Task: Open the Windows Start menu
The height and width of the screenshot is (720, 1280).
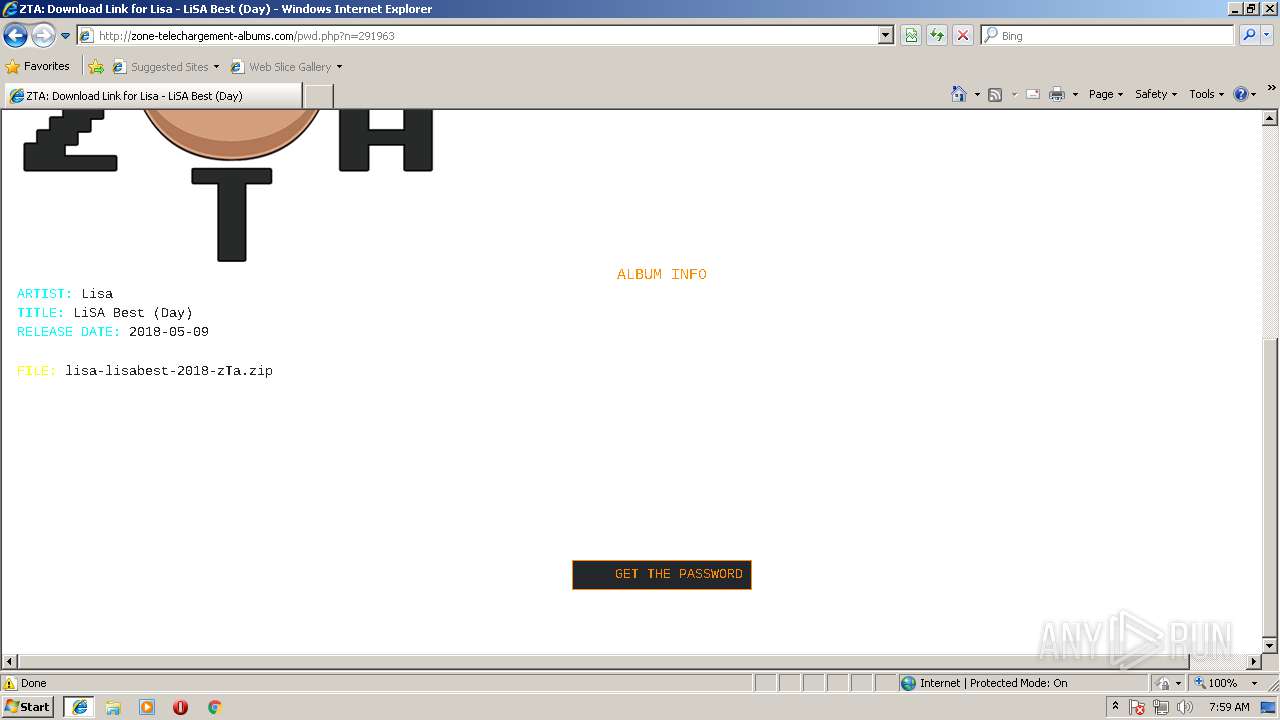Action: point(28,706)
